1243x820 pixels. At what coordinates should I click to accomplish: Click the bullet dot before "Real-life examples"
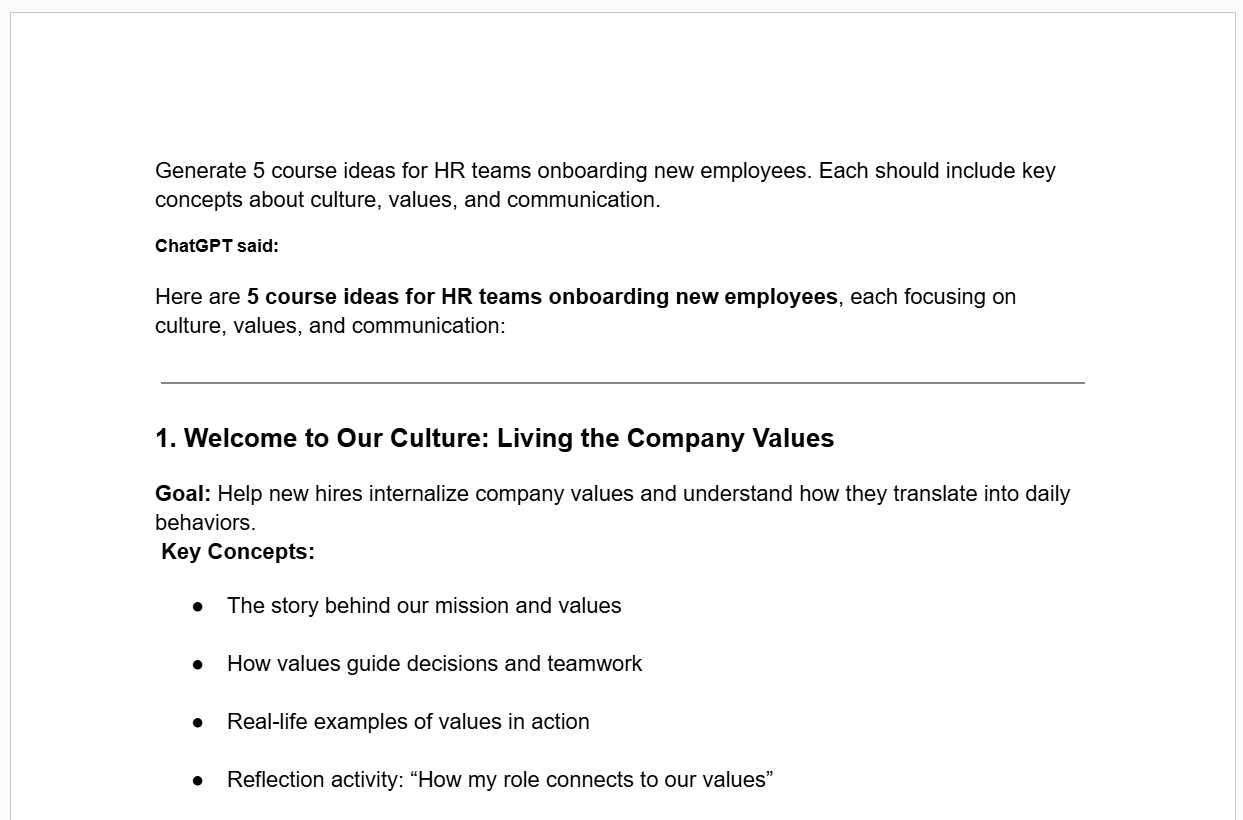pos(198,722)
